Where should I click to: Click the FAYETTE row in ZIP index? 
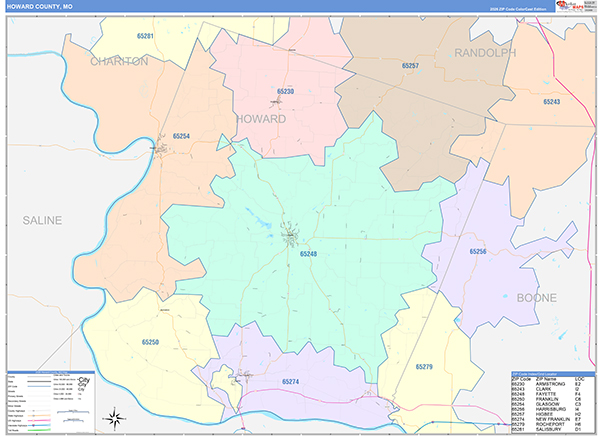[x=553, y=394]
